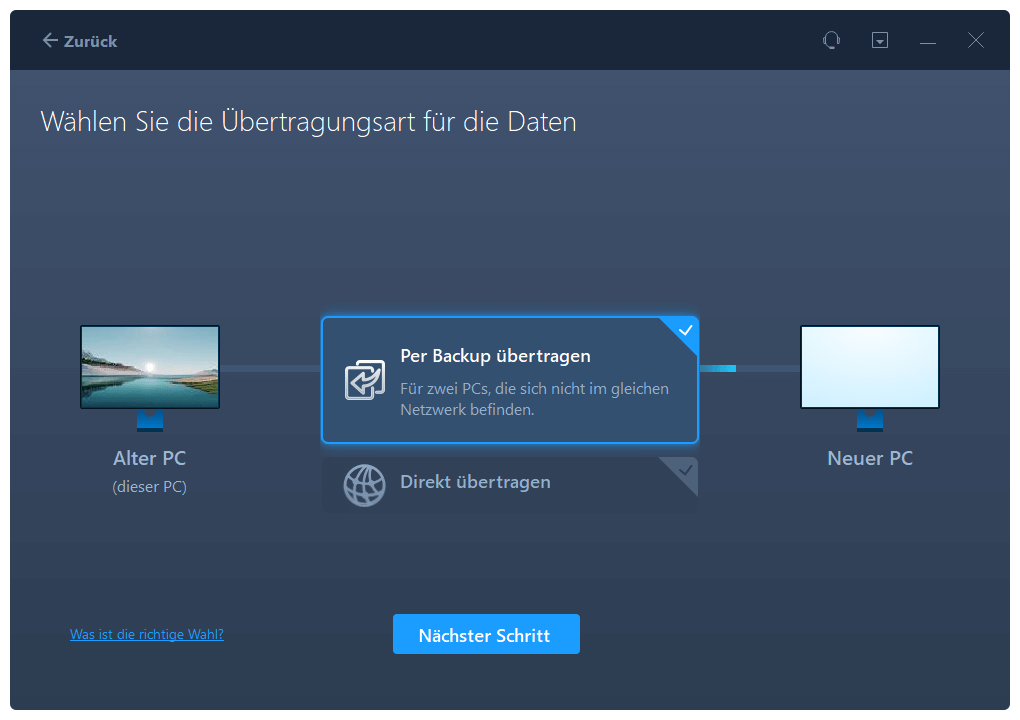
Task: Select the Per Backup übertragen option
Action: (x=509, y=380)
